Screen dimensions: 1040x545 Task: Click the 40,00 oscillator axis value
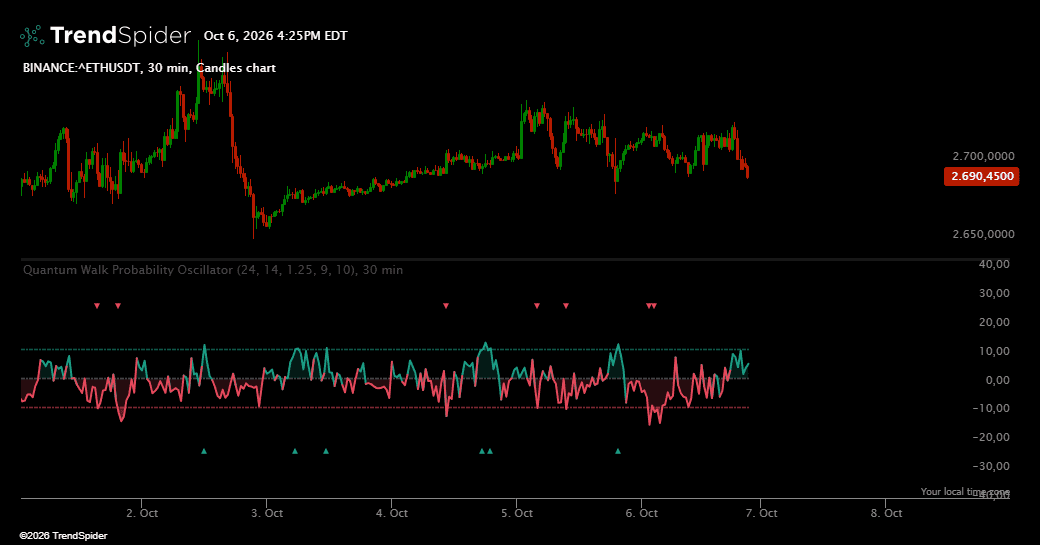click(994, 264)
